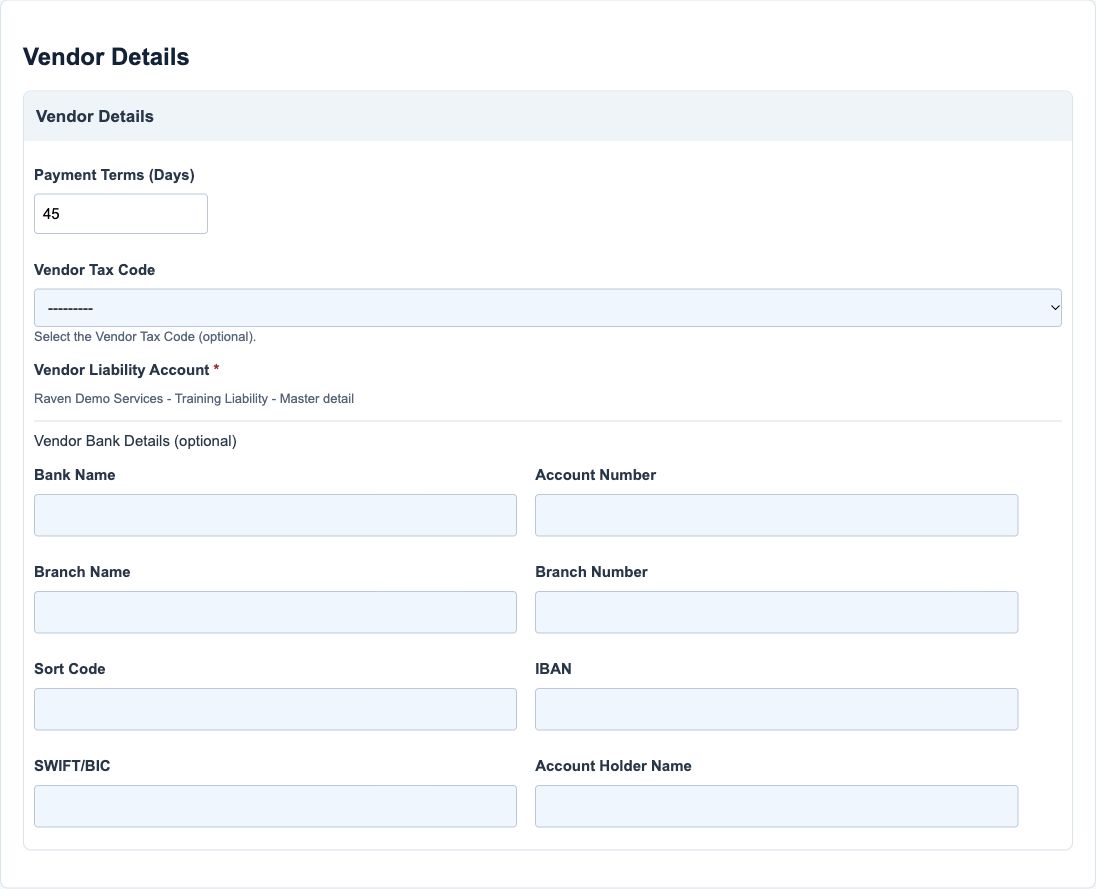Viewport: 1096px width, 889px height.
Task: Select the Sort Code input box
Action: click(275, 709)
